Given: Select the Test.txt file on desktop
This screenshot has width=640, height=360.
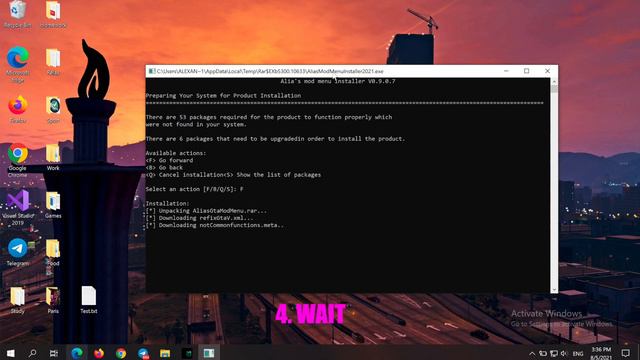Looking at the screenshot, I should [89, 300].
